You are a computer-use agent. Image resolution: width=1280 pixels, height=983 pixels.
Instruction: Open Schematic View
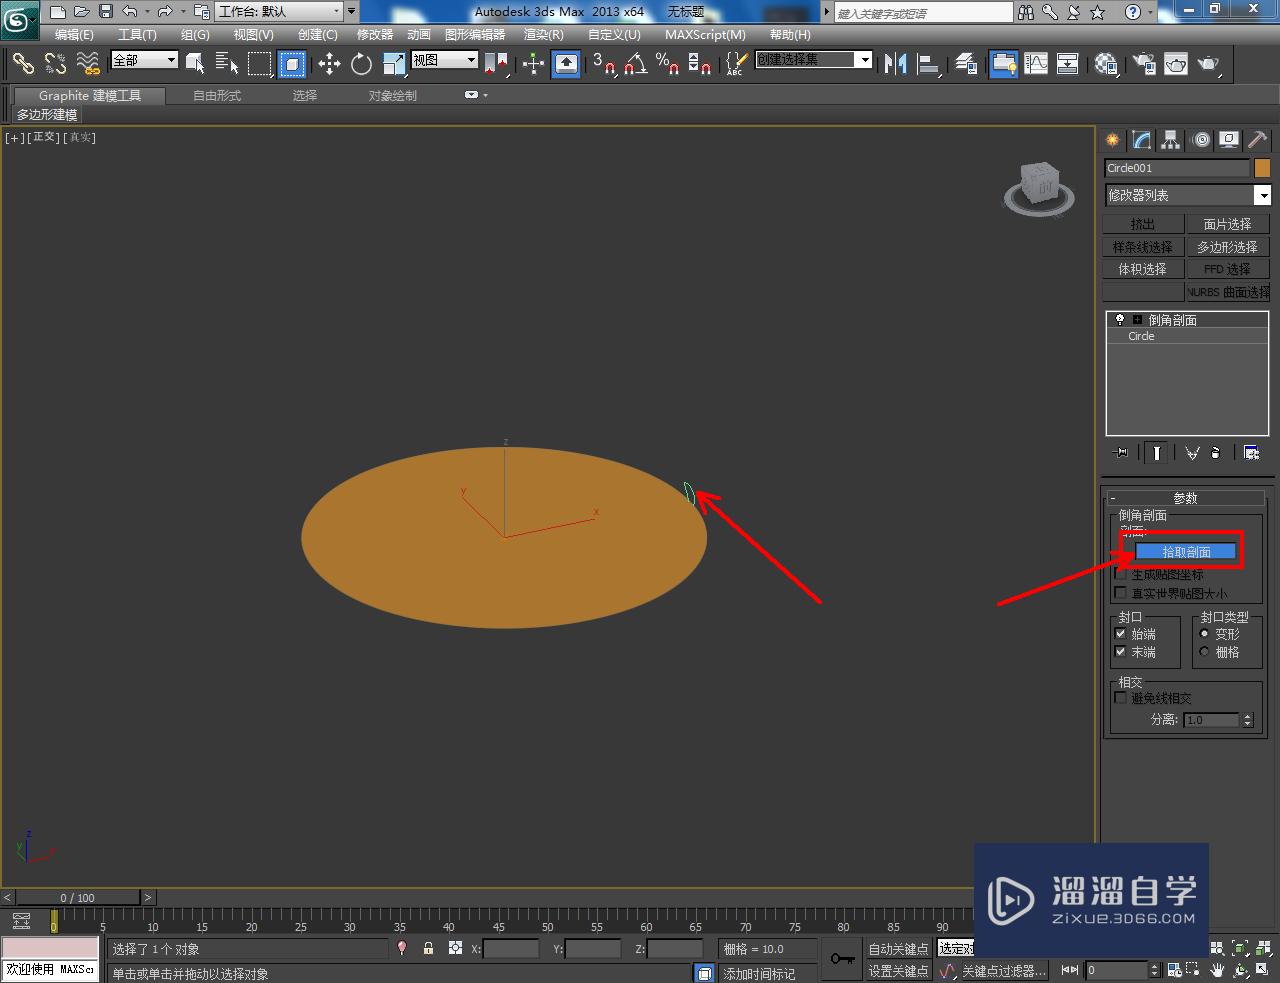point(1068,64)
